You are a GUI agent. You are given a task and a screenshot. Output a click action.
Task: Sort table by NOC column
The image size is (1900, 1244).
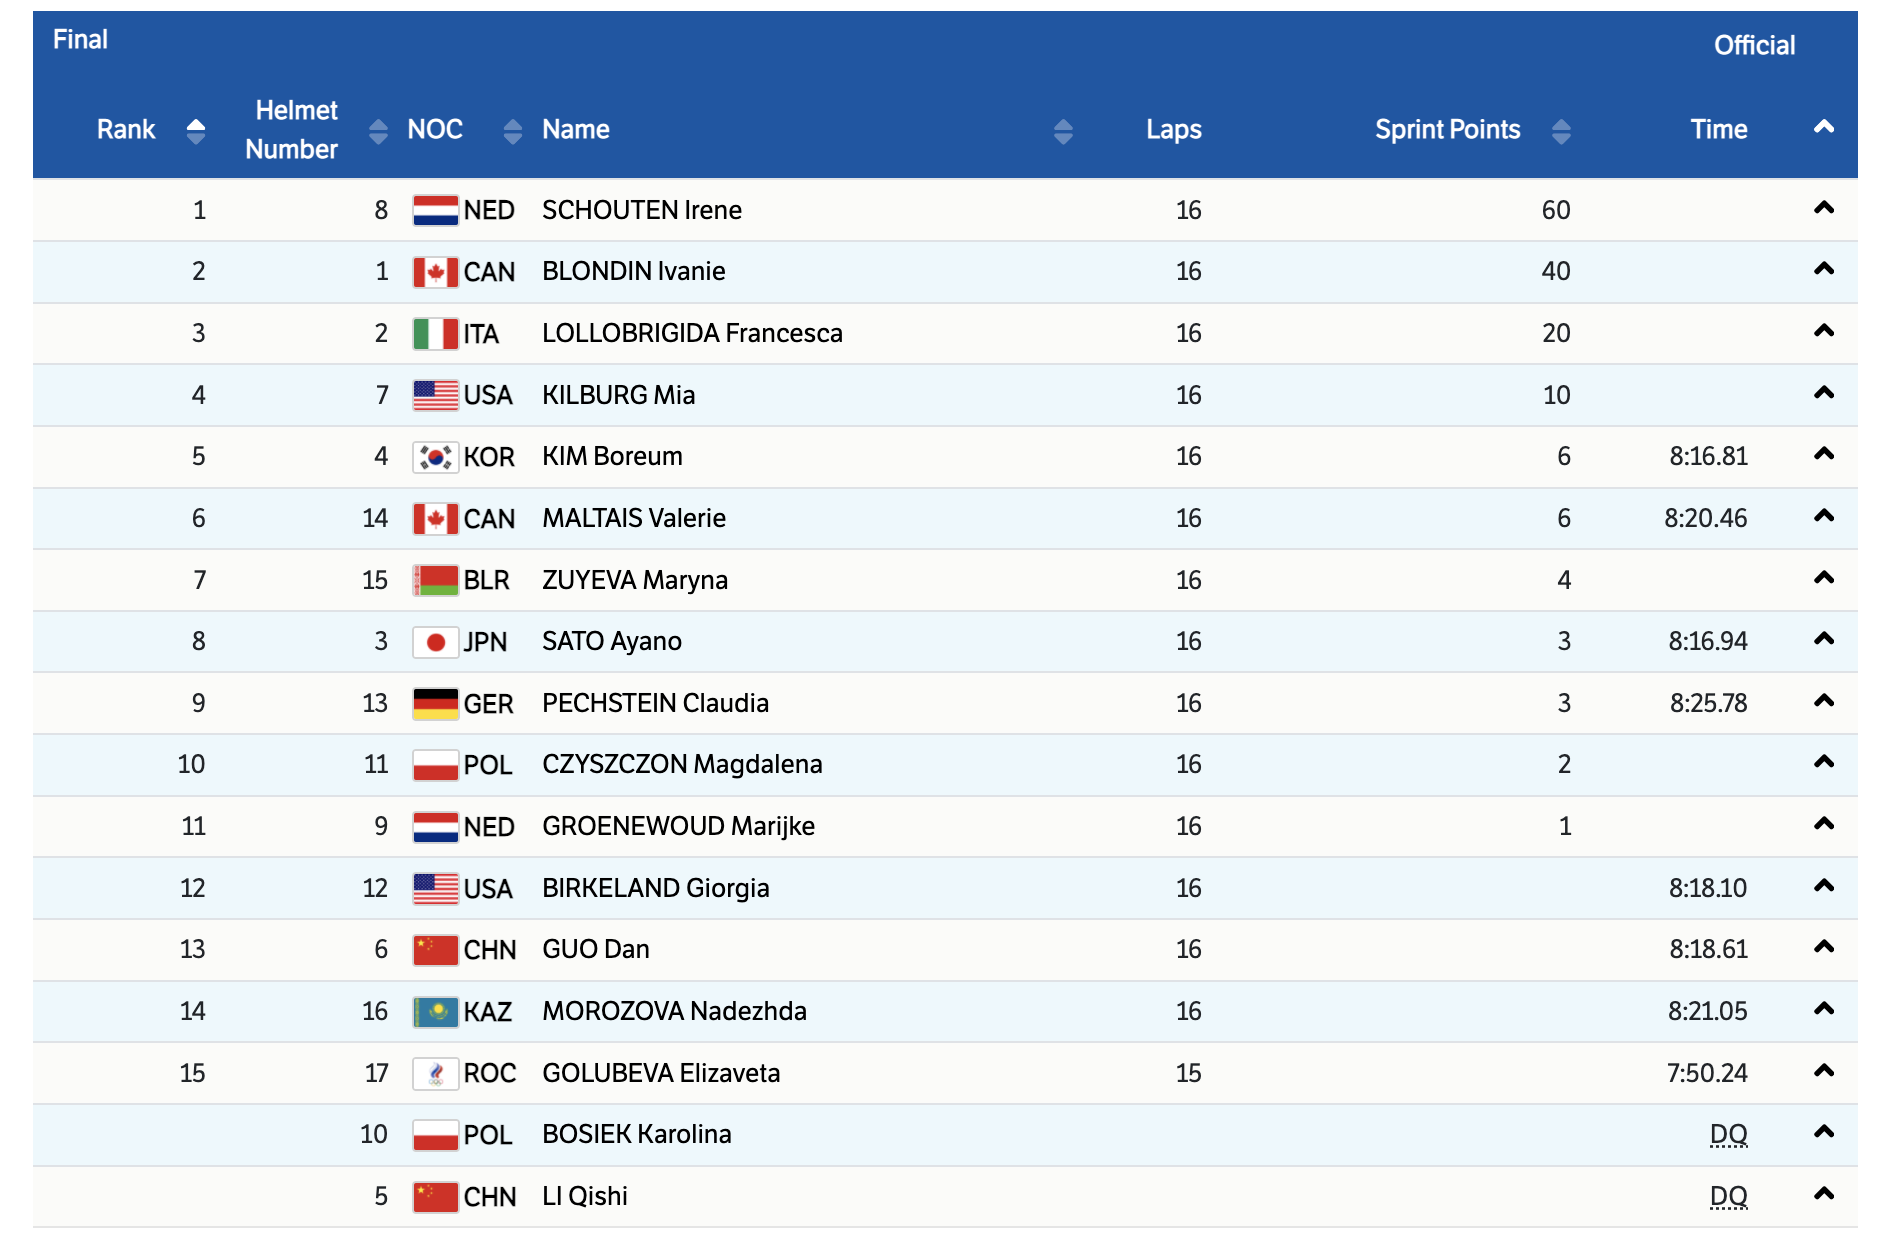[x=512, y=130]
